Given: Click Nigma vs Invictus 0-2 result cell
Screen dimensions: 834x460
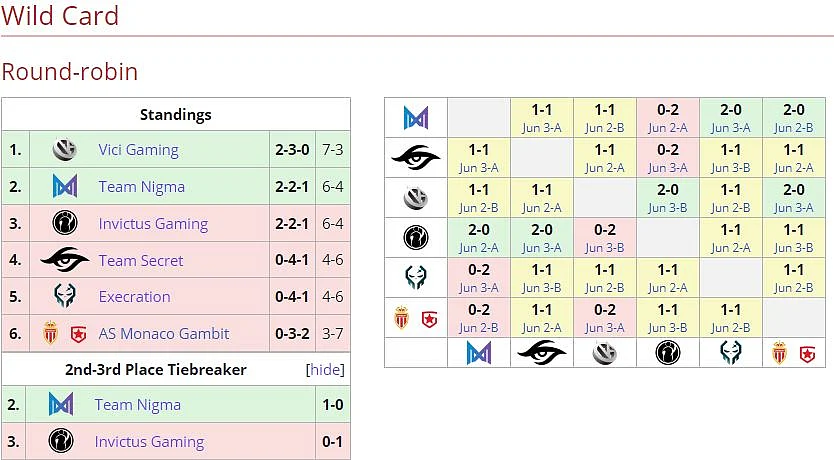Looking at the screenshot, I should (668, 118).
